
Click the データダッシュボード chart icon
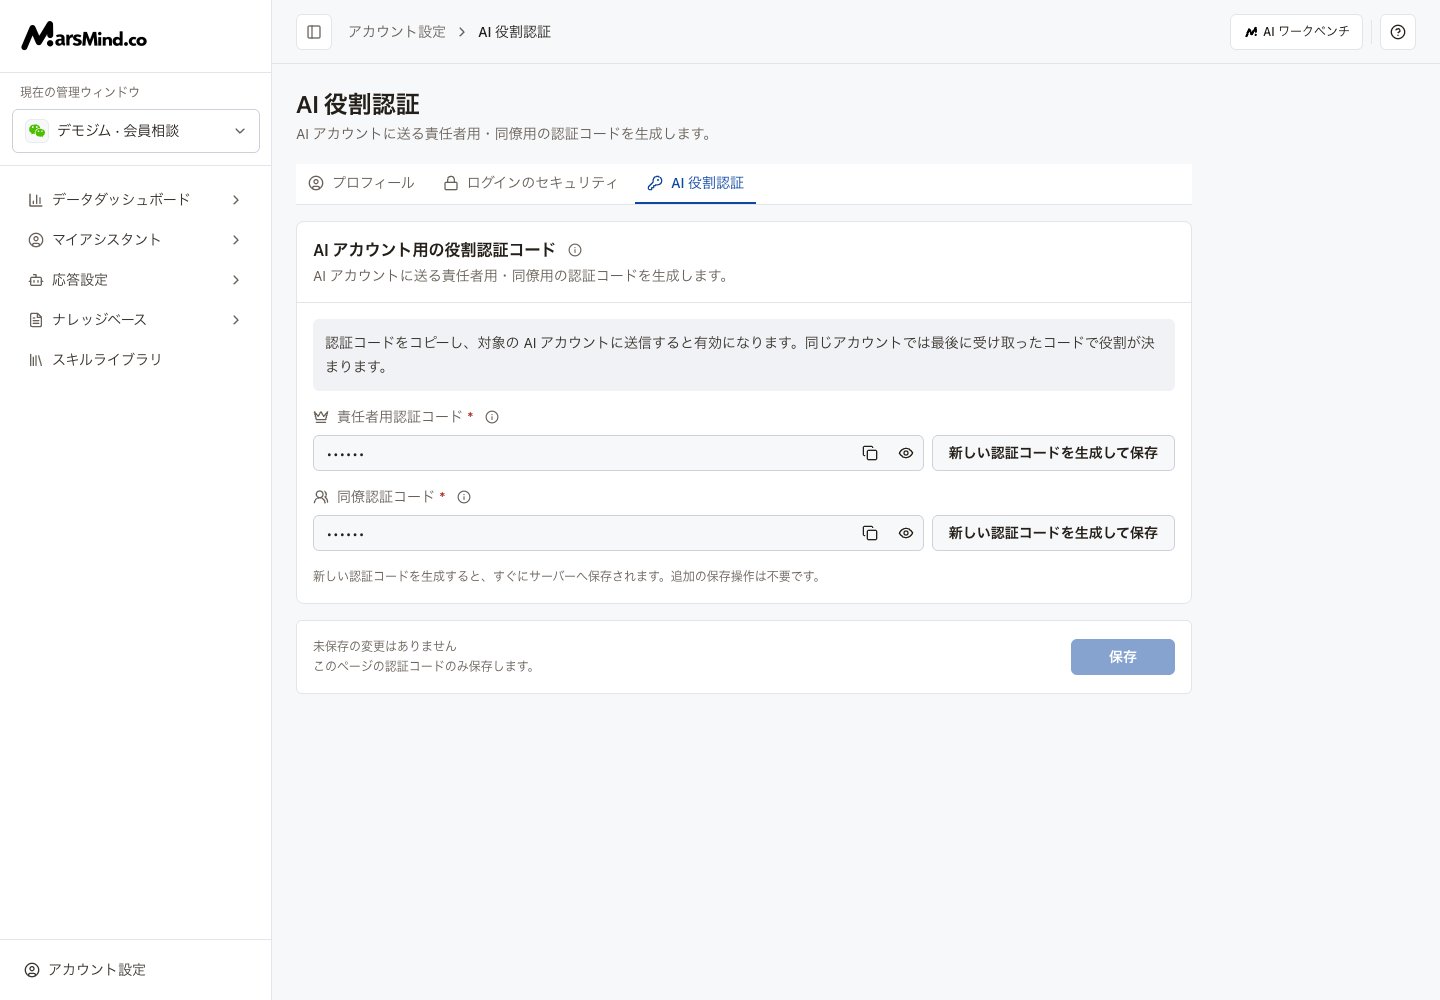click(x=36, y=200)
